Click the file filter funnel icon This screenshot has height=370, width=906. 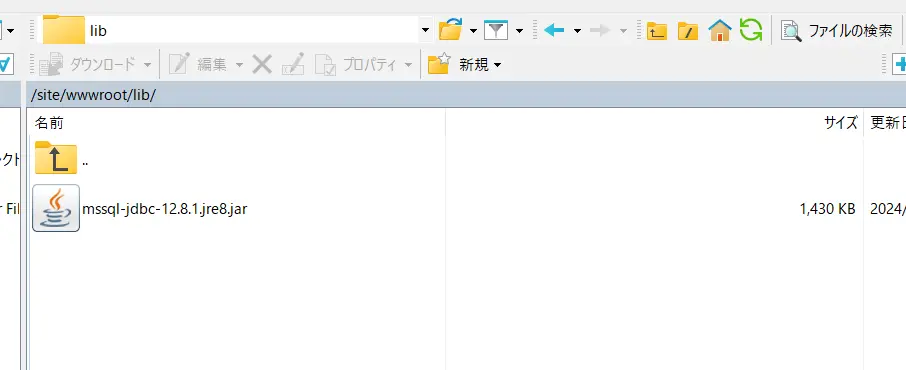(496, 30)
